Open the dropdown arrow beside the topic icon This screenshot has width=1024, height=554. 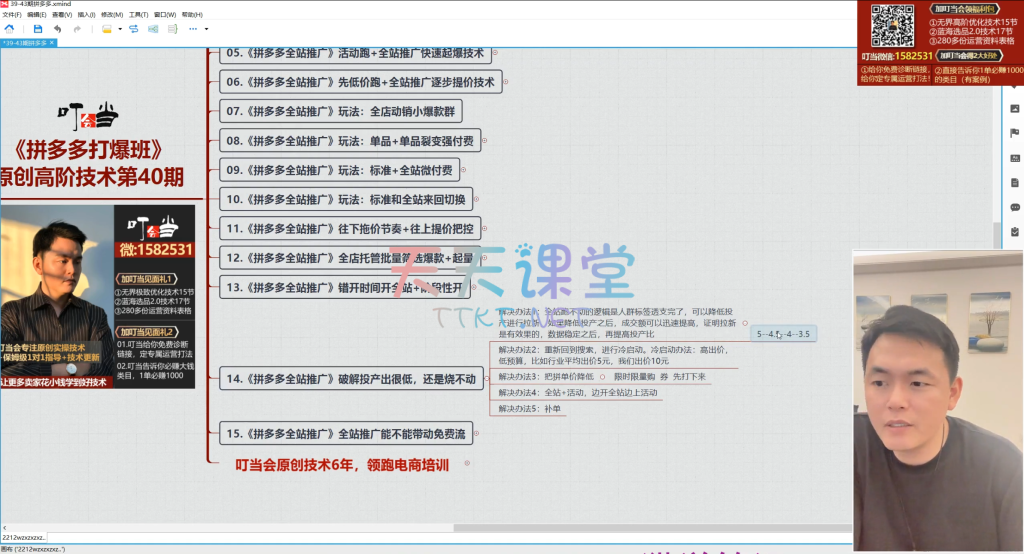pyautogui.click(x=120, y=29)
